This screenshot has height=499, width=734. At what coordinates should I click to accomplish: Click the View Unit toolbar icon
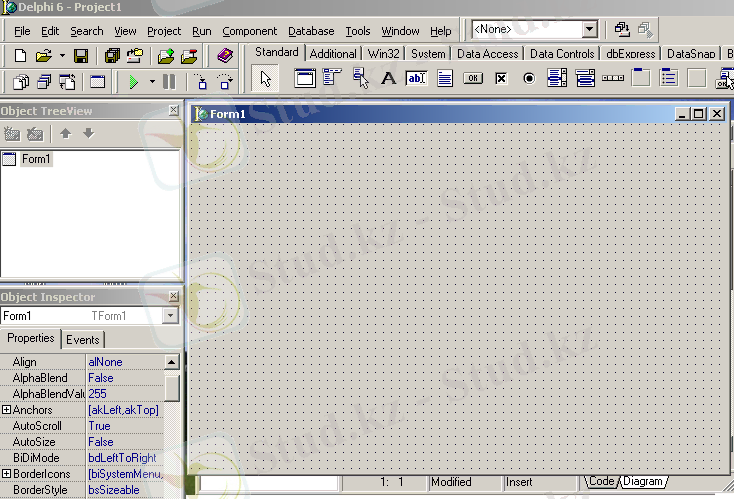click(x=21, y=82)
